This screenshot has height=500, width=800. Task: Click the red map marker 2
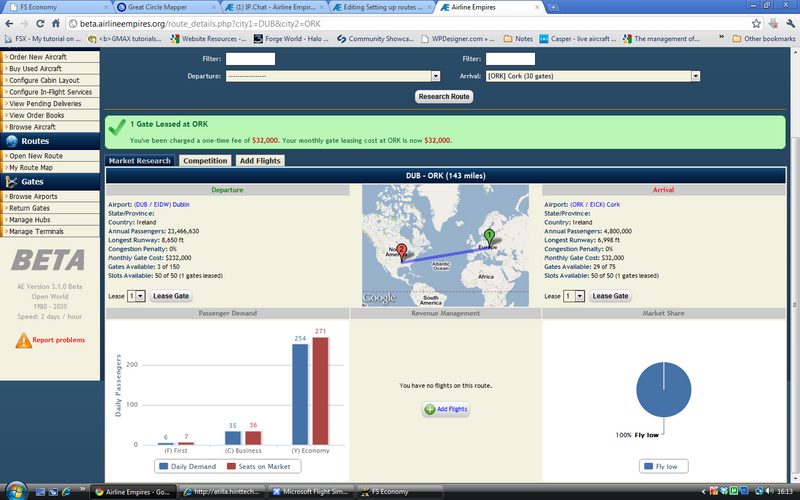[402, 252]
